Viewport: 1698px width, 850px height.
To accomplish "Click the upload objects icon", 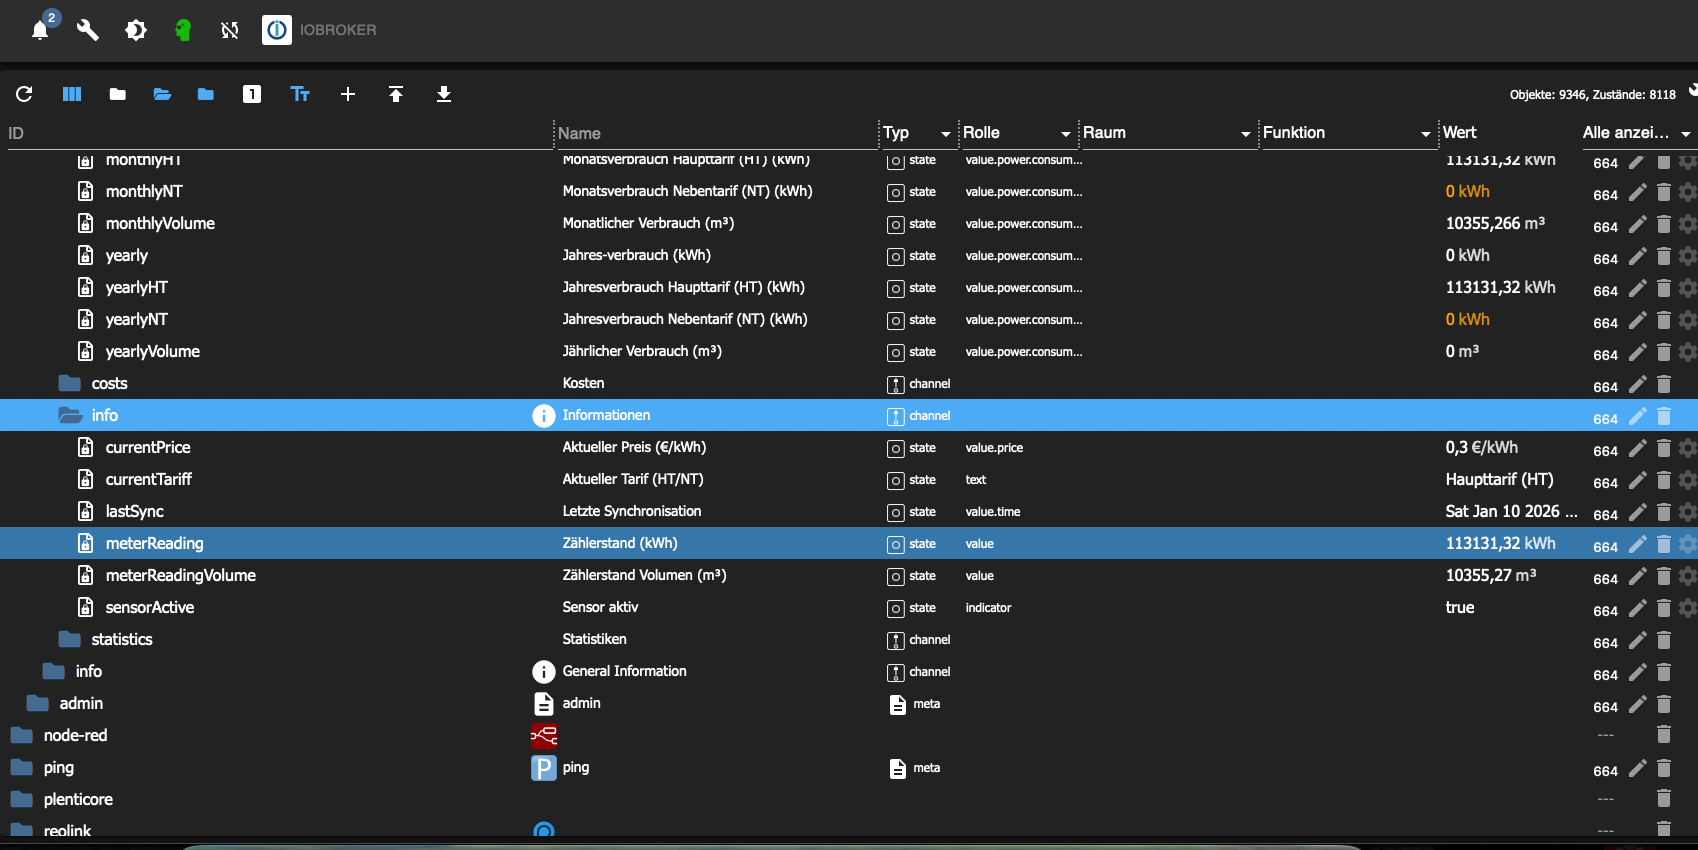I will tap(396, 94).
